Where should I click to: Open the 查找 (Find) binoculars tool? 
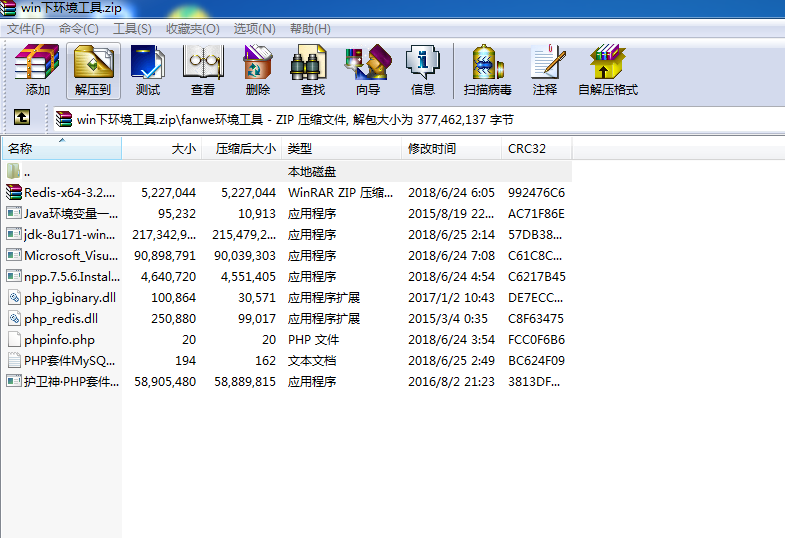(x=313, y=70)
